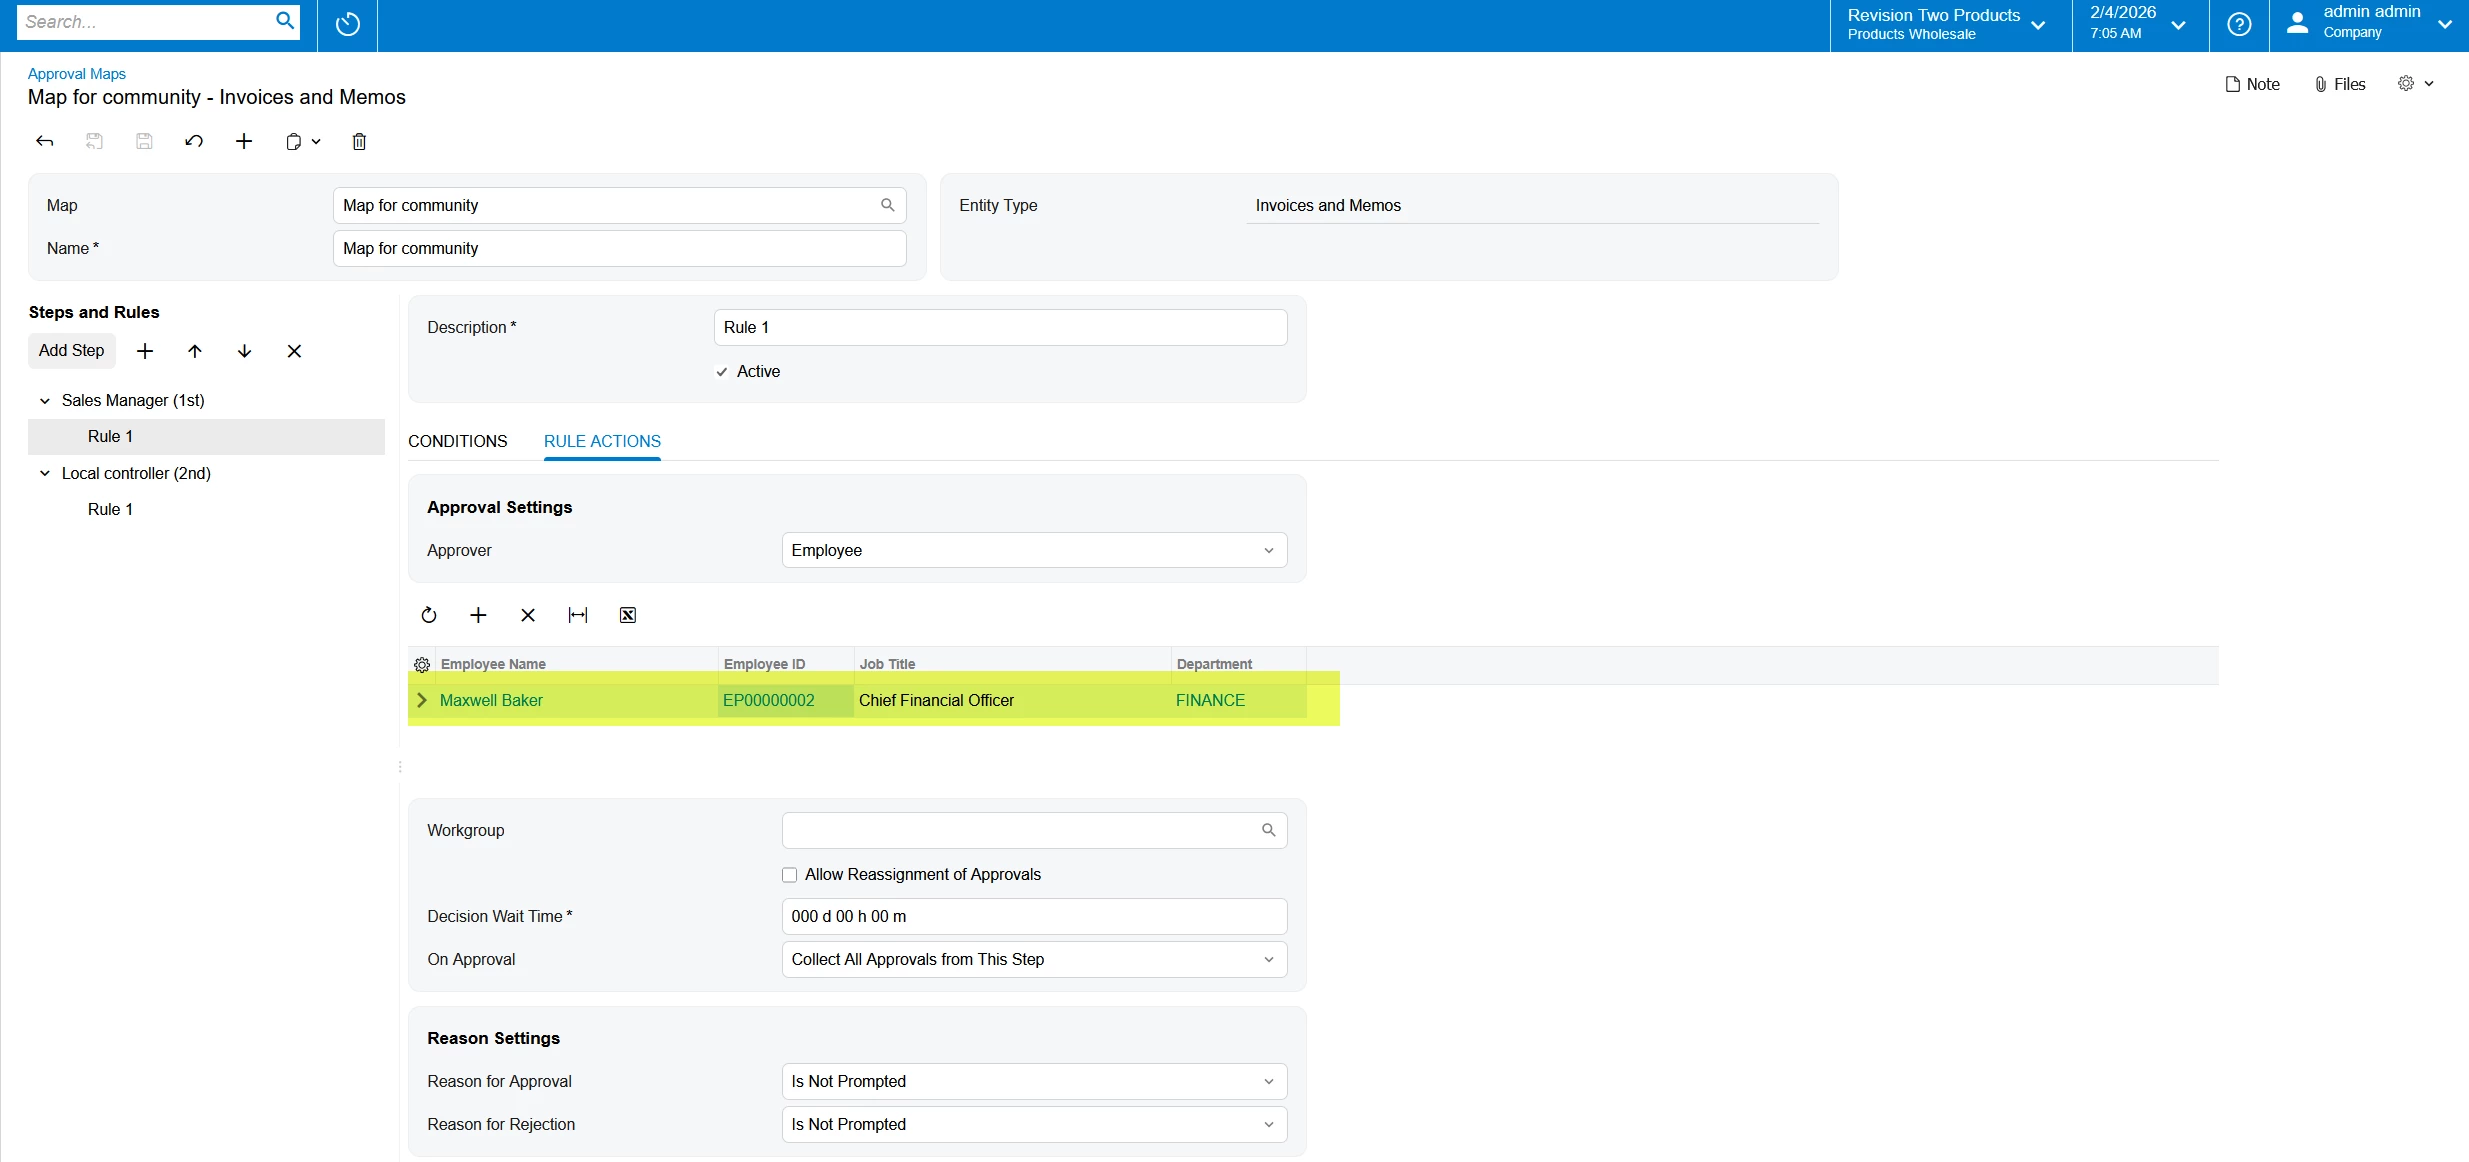Click the clipboard copy-paste icon

point(294,142)
